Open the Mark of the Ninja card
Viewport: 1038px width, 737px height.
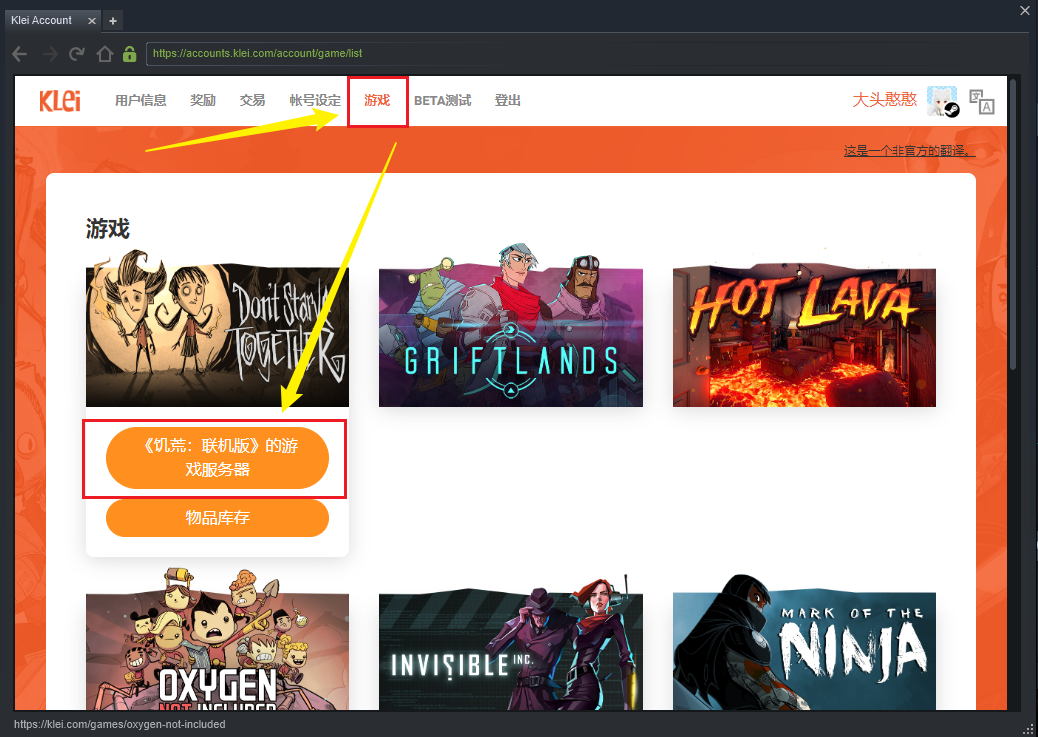804,643
